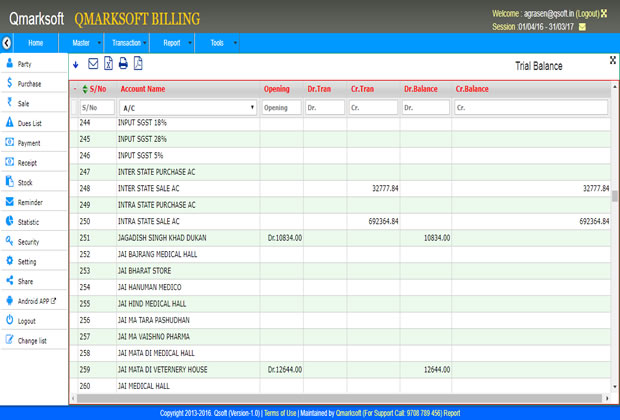Screen dimensions: 620x420
Task: Open Android APP icon
Action: [9, 300]
